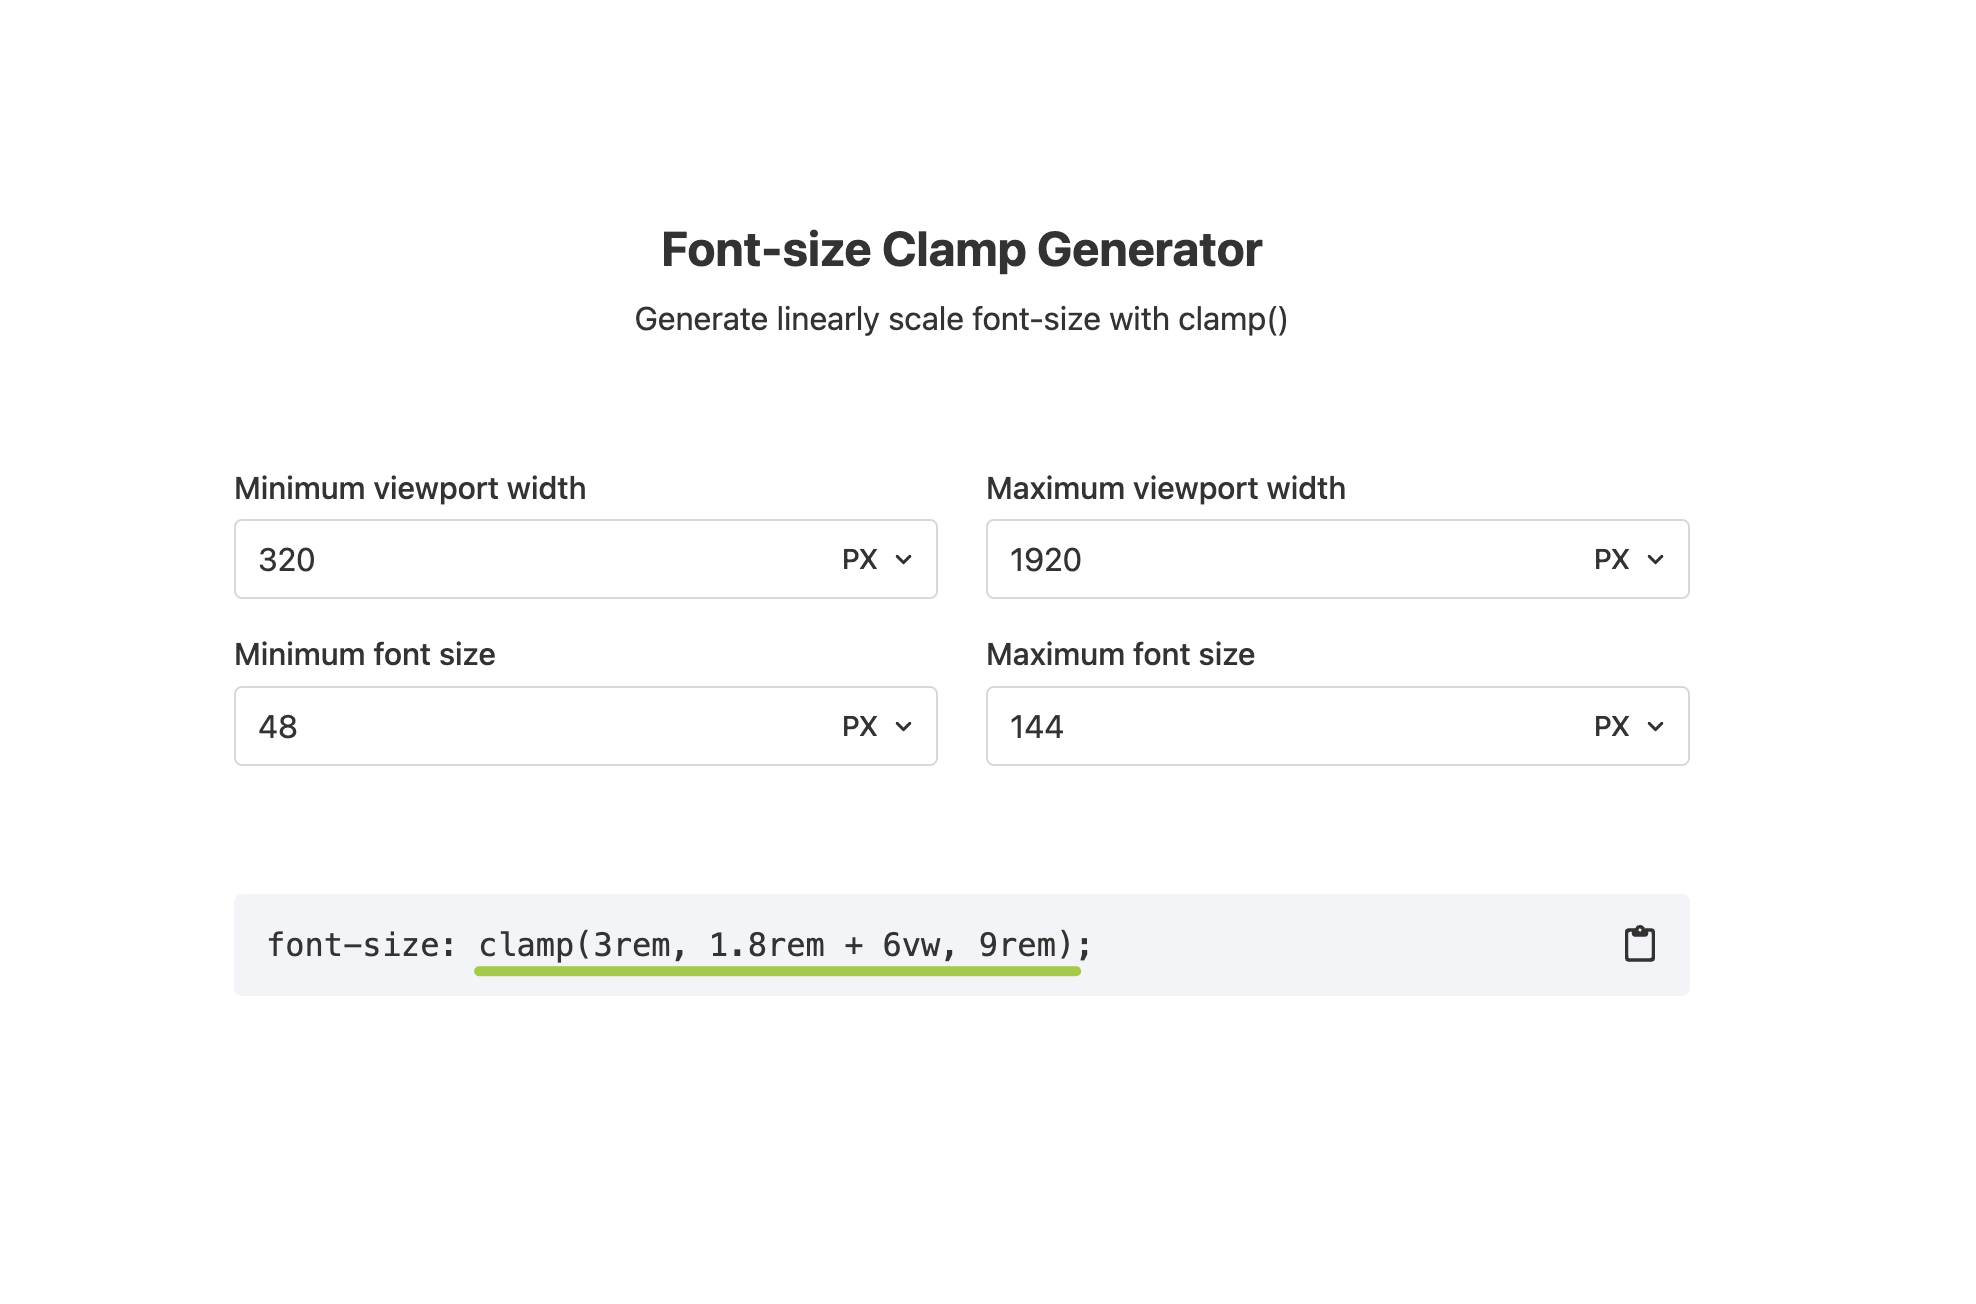Click the green underlined clamp expression
Screen dimensions: 1976x1304
tap(778, 944)
